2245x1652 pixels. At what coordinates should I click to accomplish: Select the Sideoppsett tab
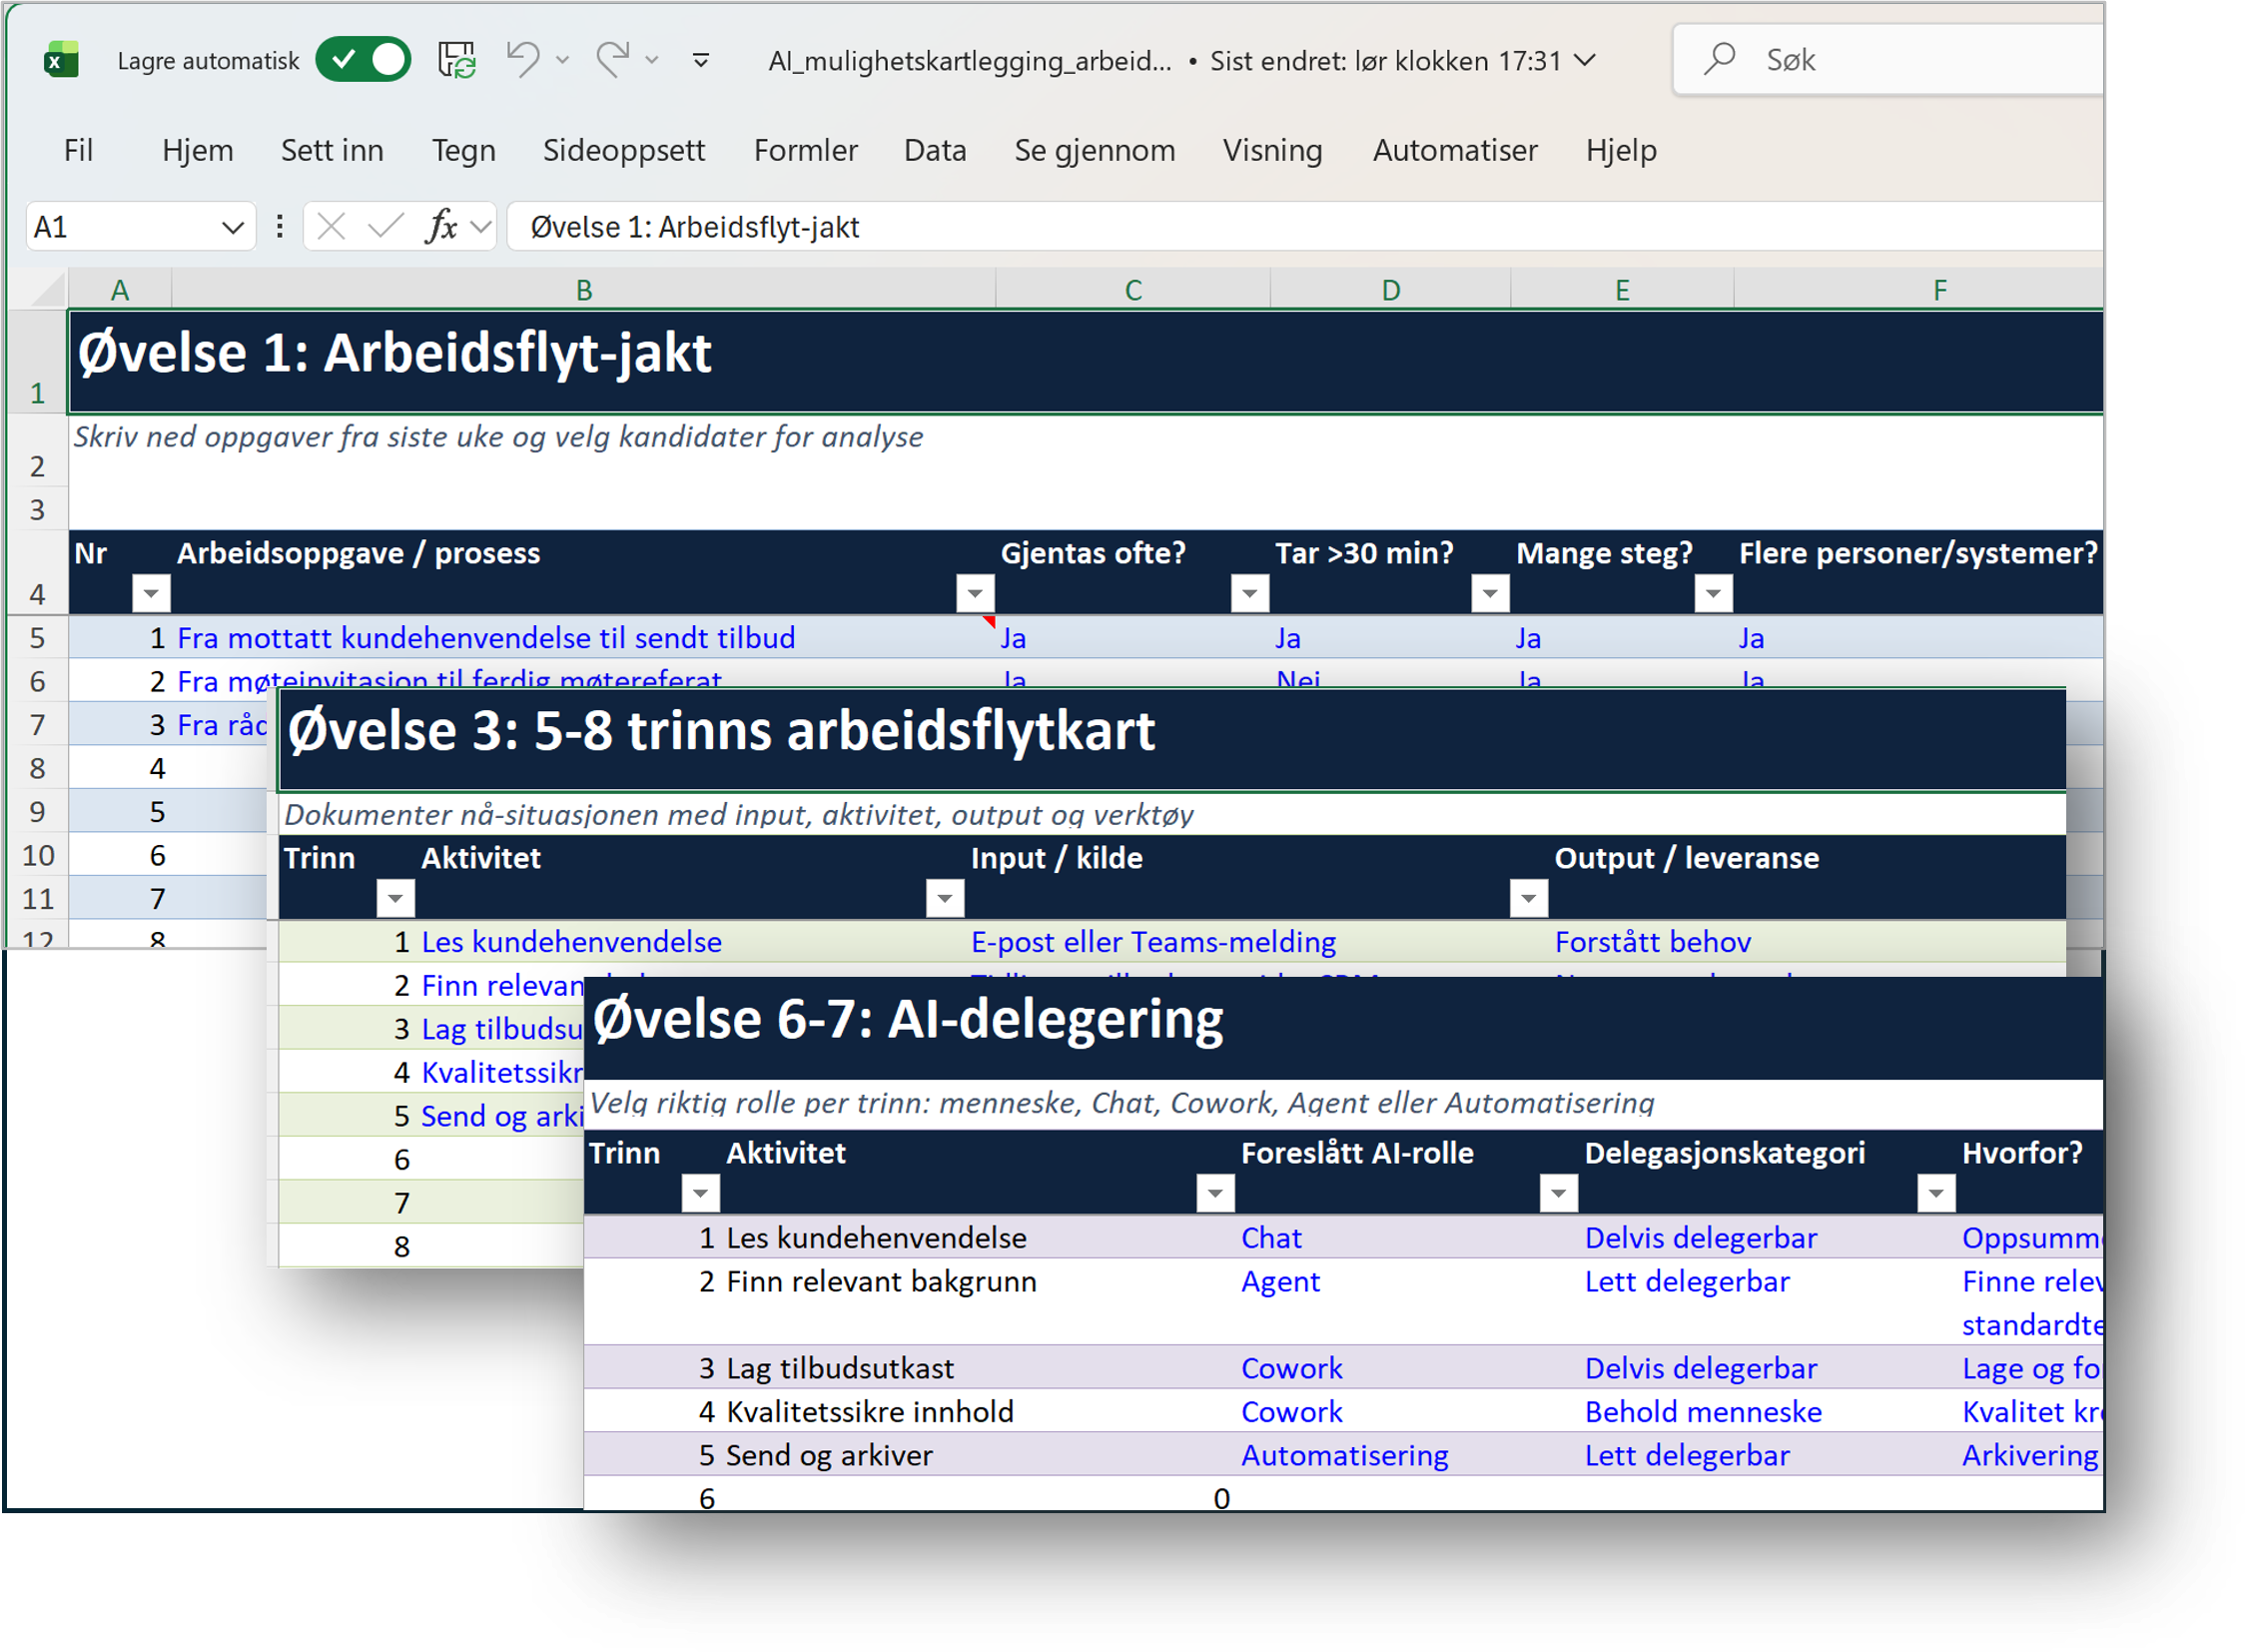[624, 150]
